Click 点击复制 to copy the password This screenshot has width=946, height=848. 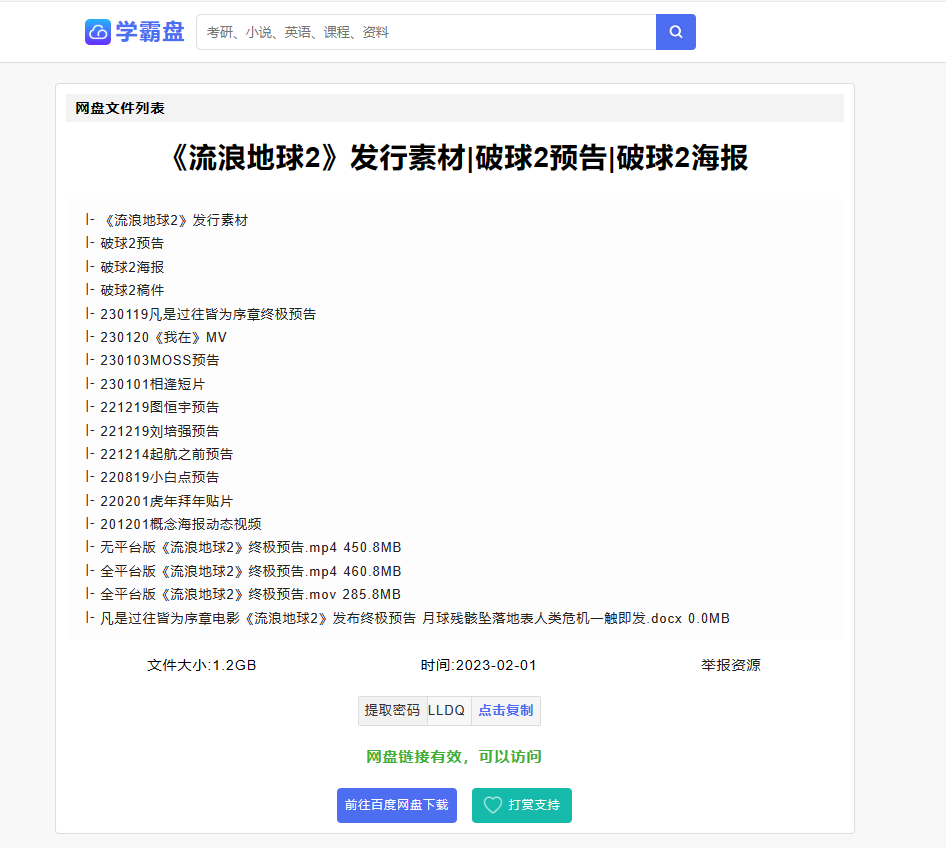coord(505,711)
